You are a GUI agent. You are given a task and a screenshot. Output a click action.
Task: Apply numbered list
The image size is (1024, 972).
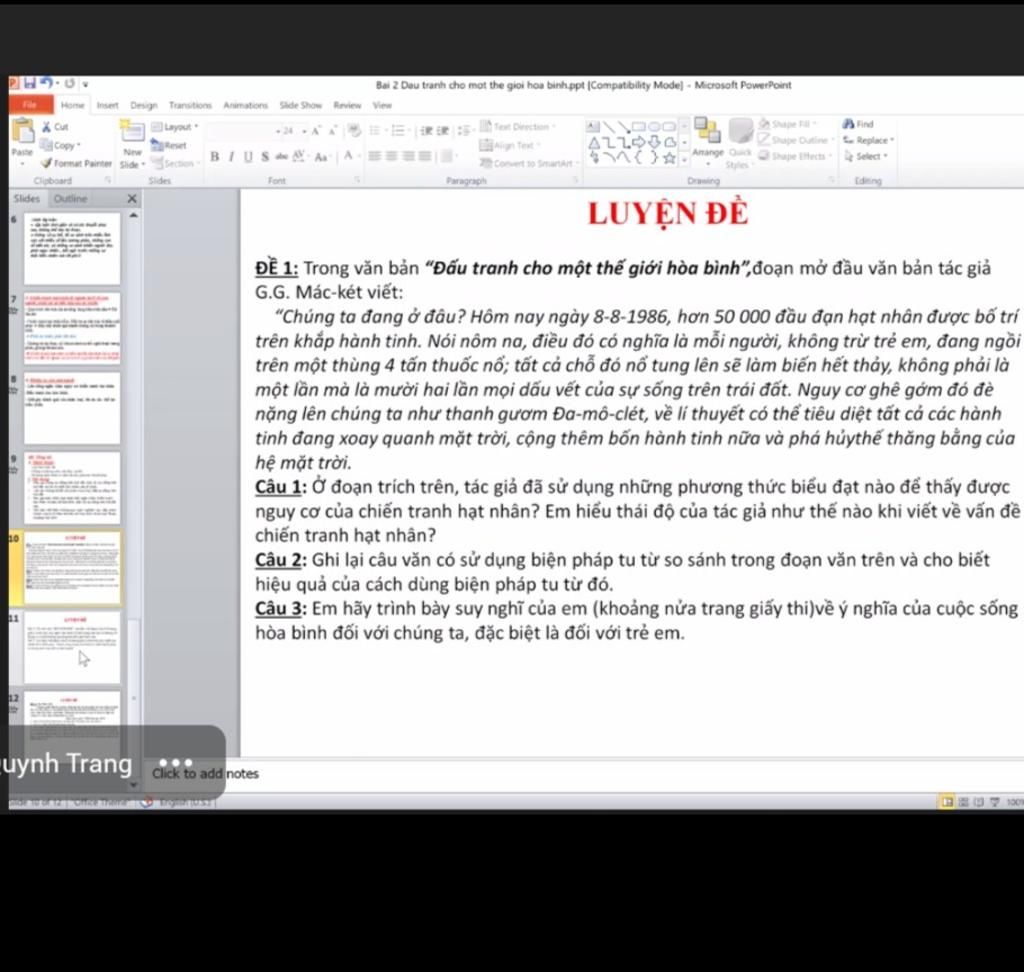coord(398,131)
